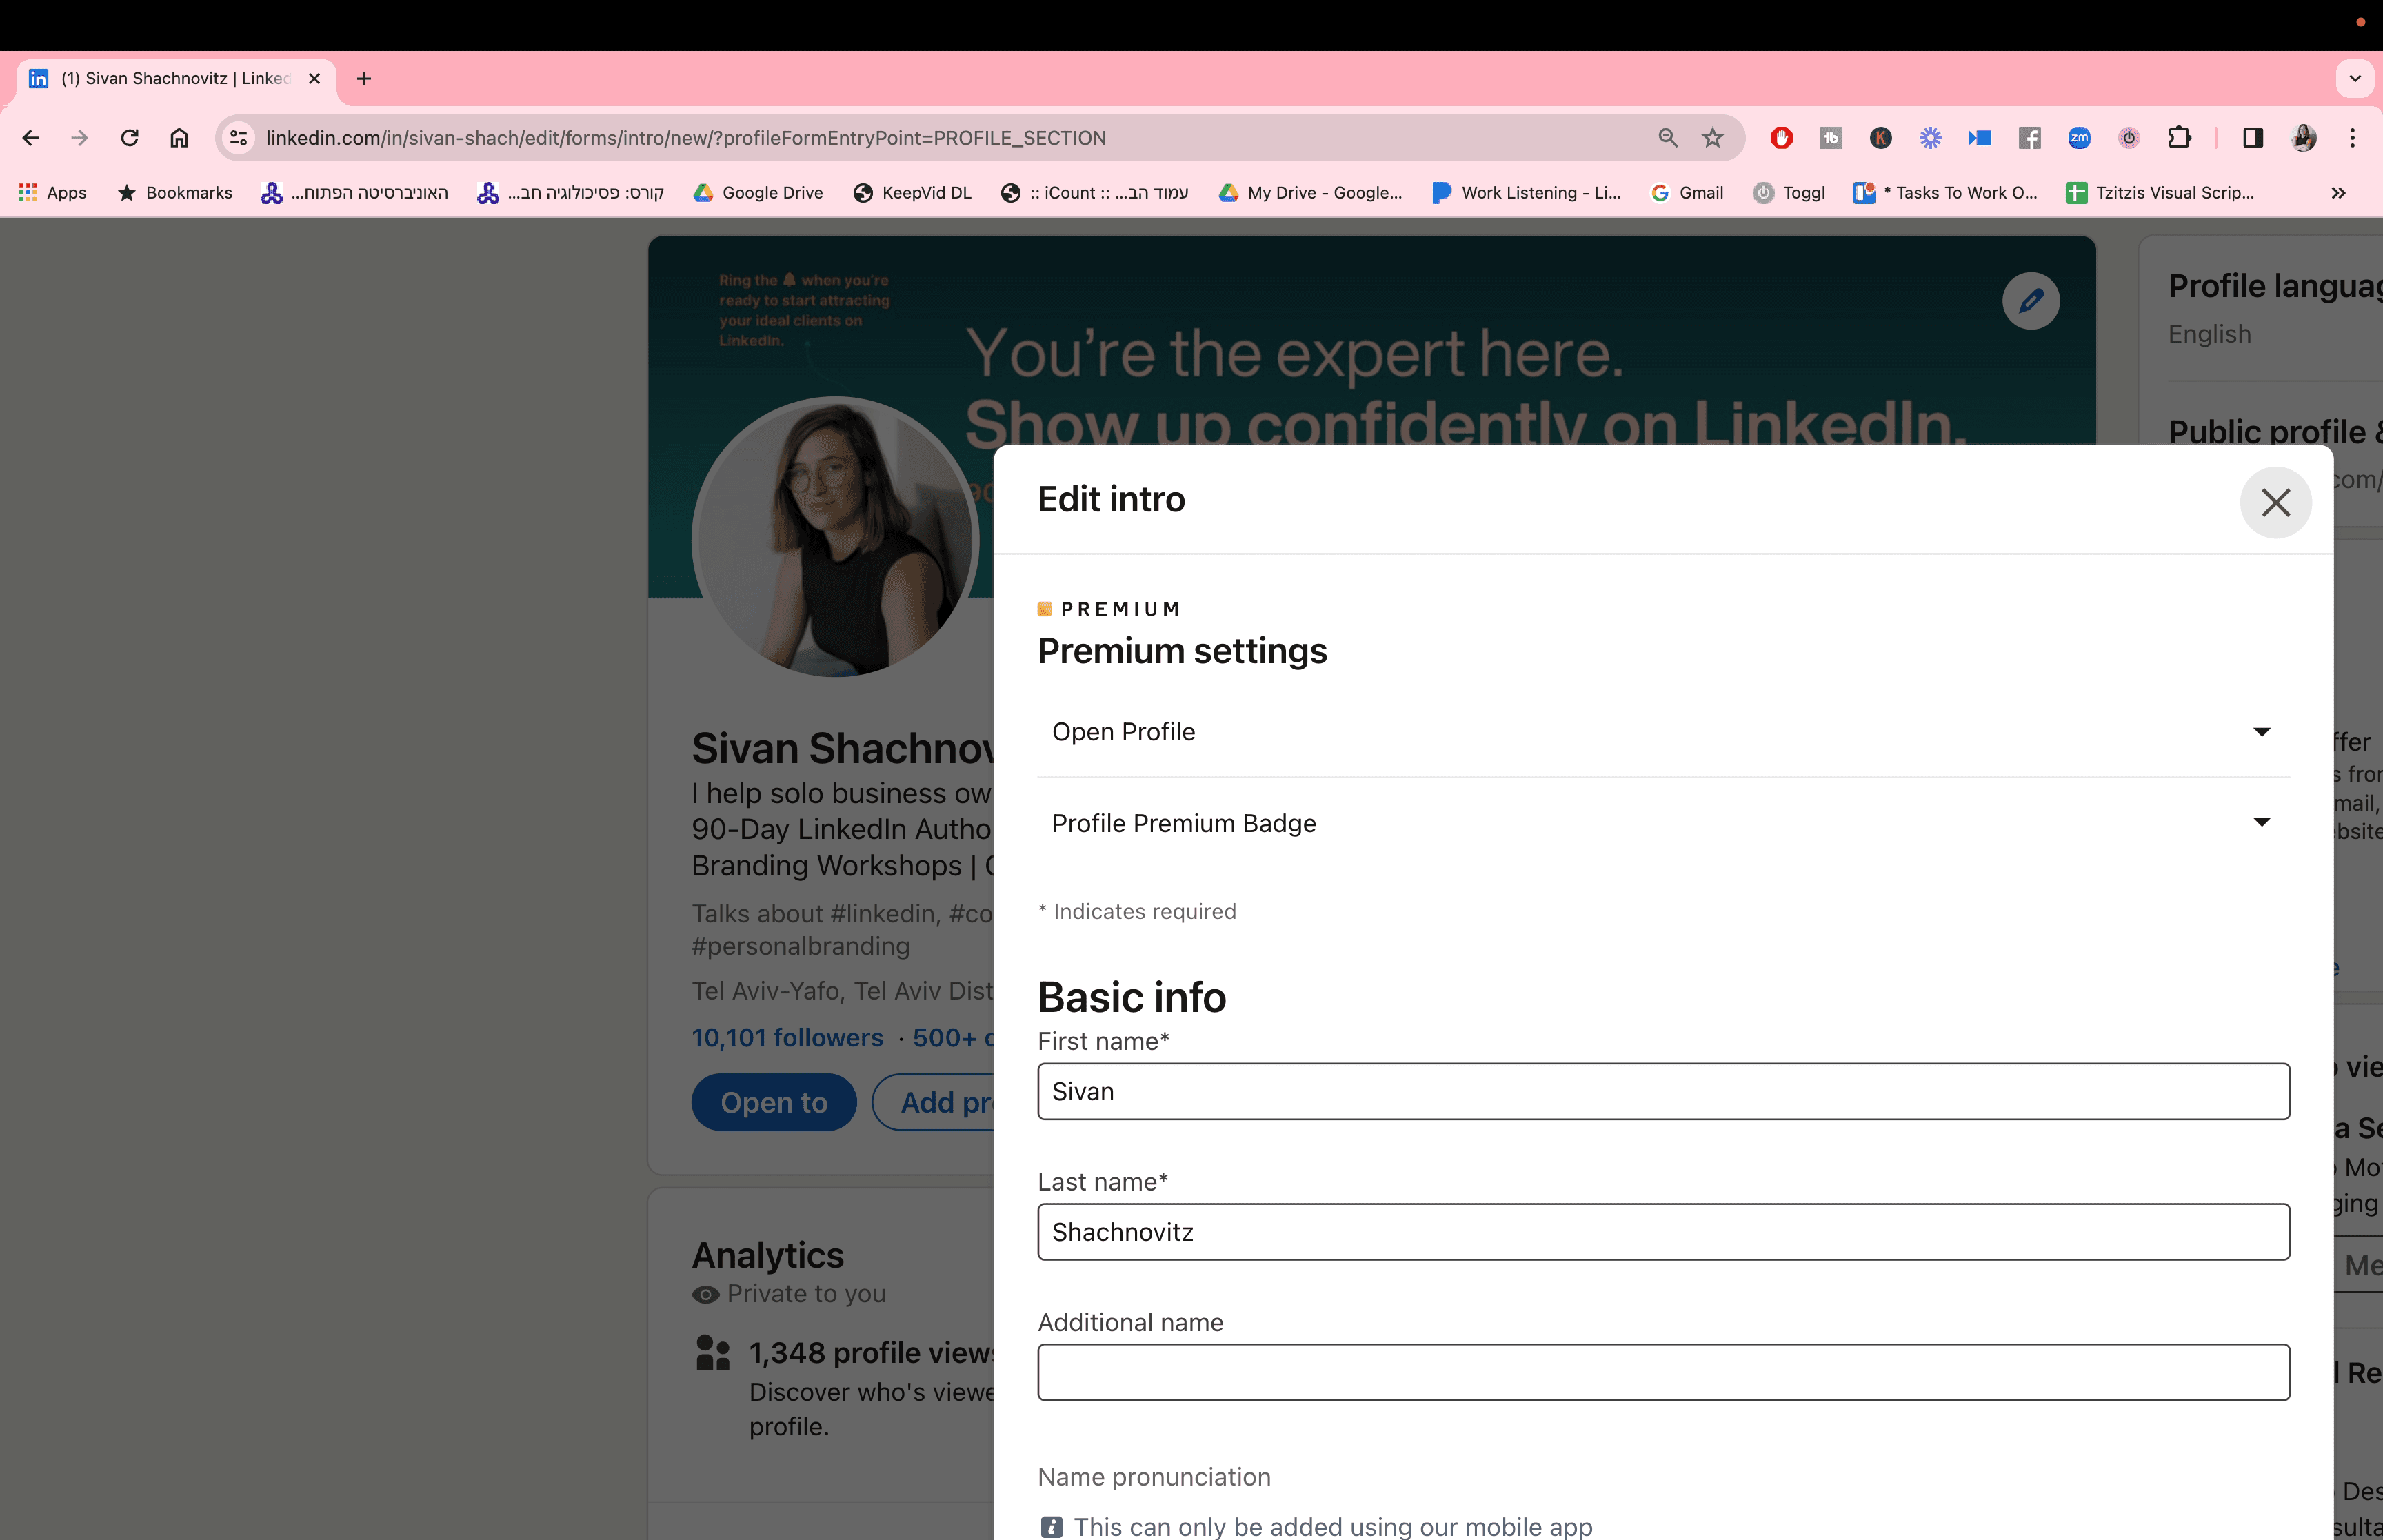The image size is (2383, 1540).
Task: Click the Add profile section button
Action: click(x=934, y=1102)
